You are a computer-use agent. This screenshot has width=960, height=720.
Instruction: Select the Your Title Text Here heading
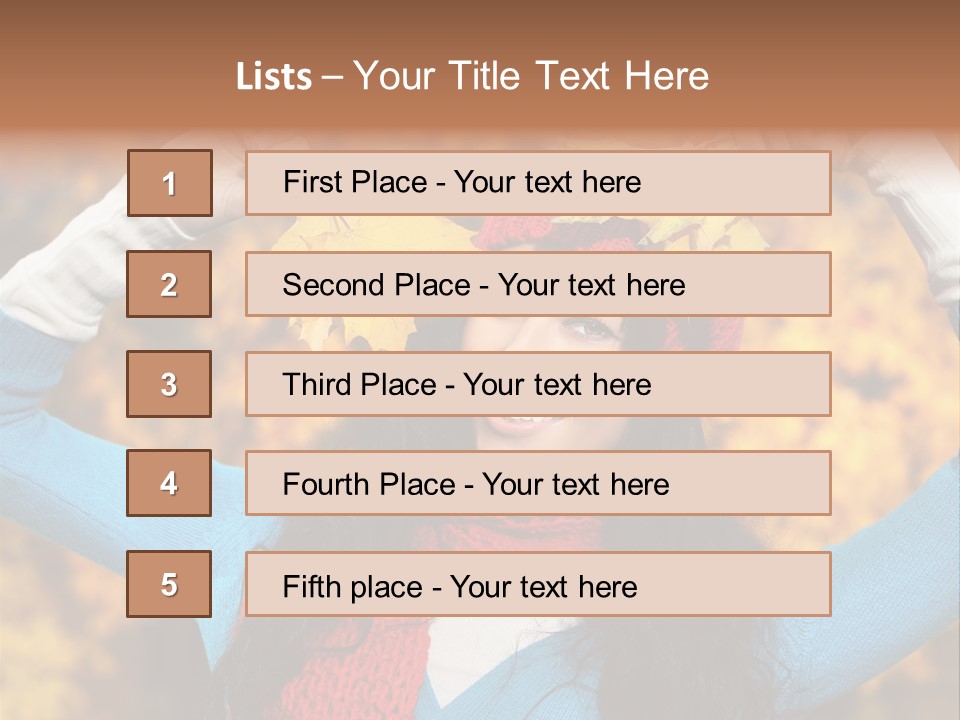coord(530,77)
